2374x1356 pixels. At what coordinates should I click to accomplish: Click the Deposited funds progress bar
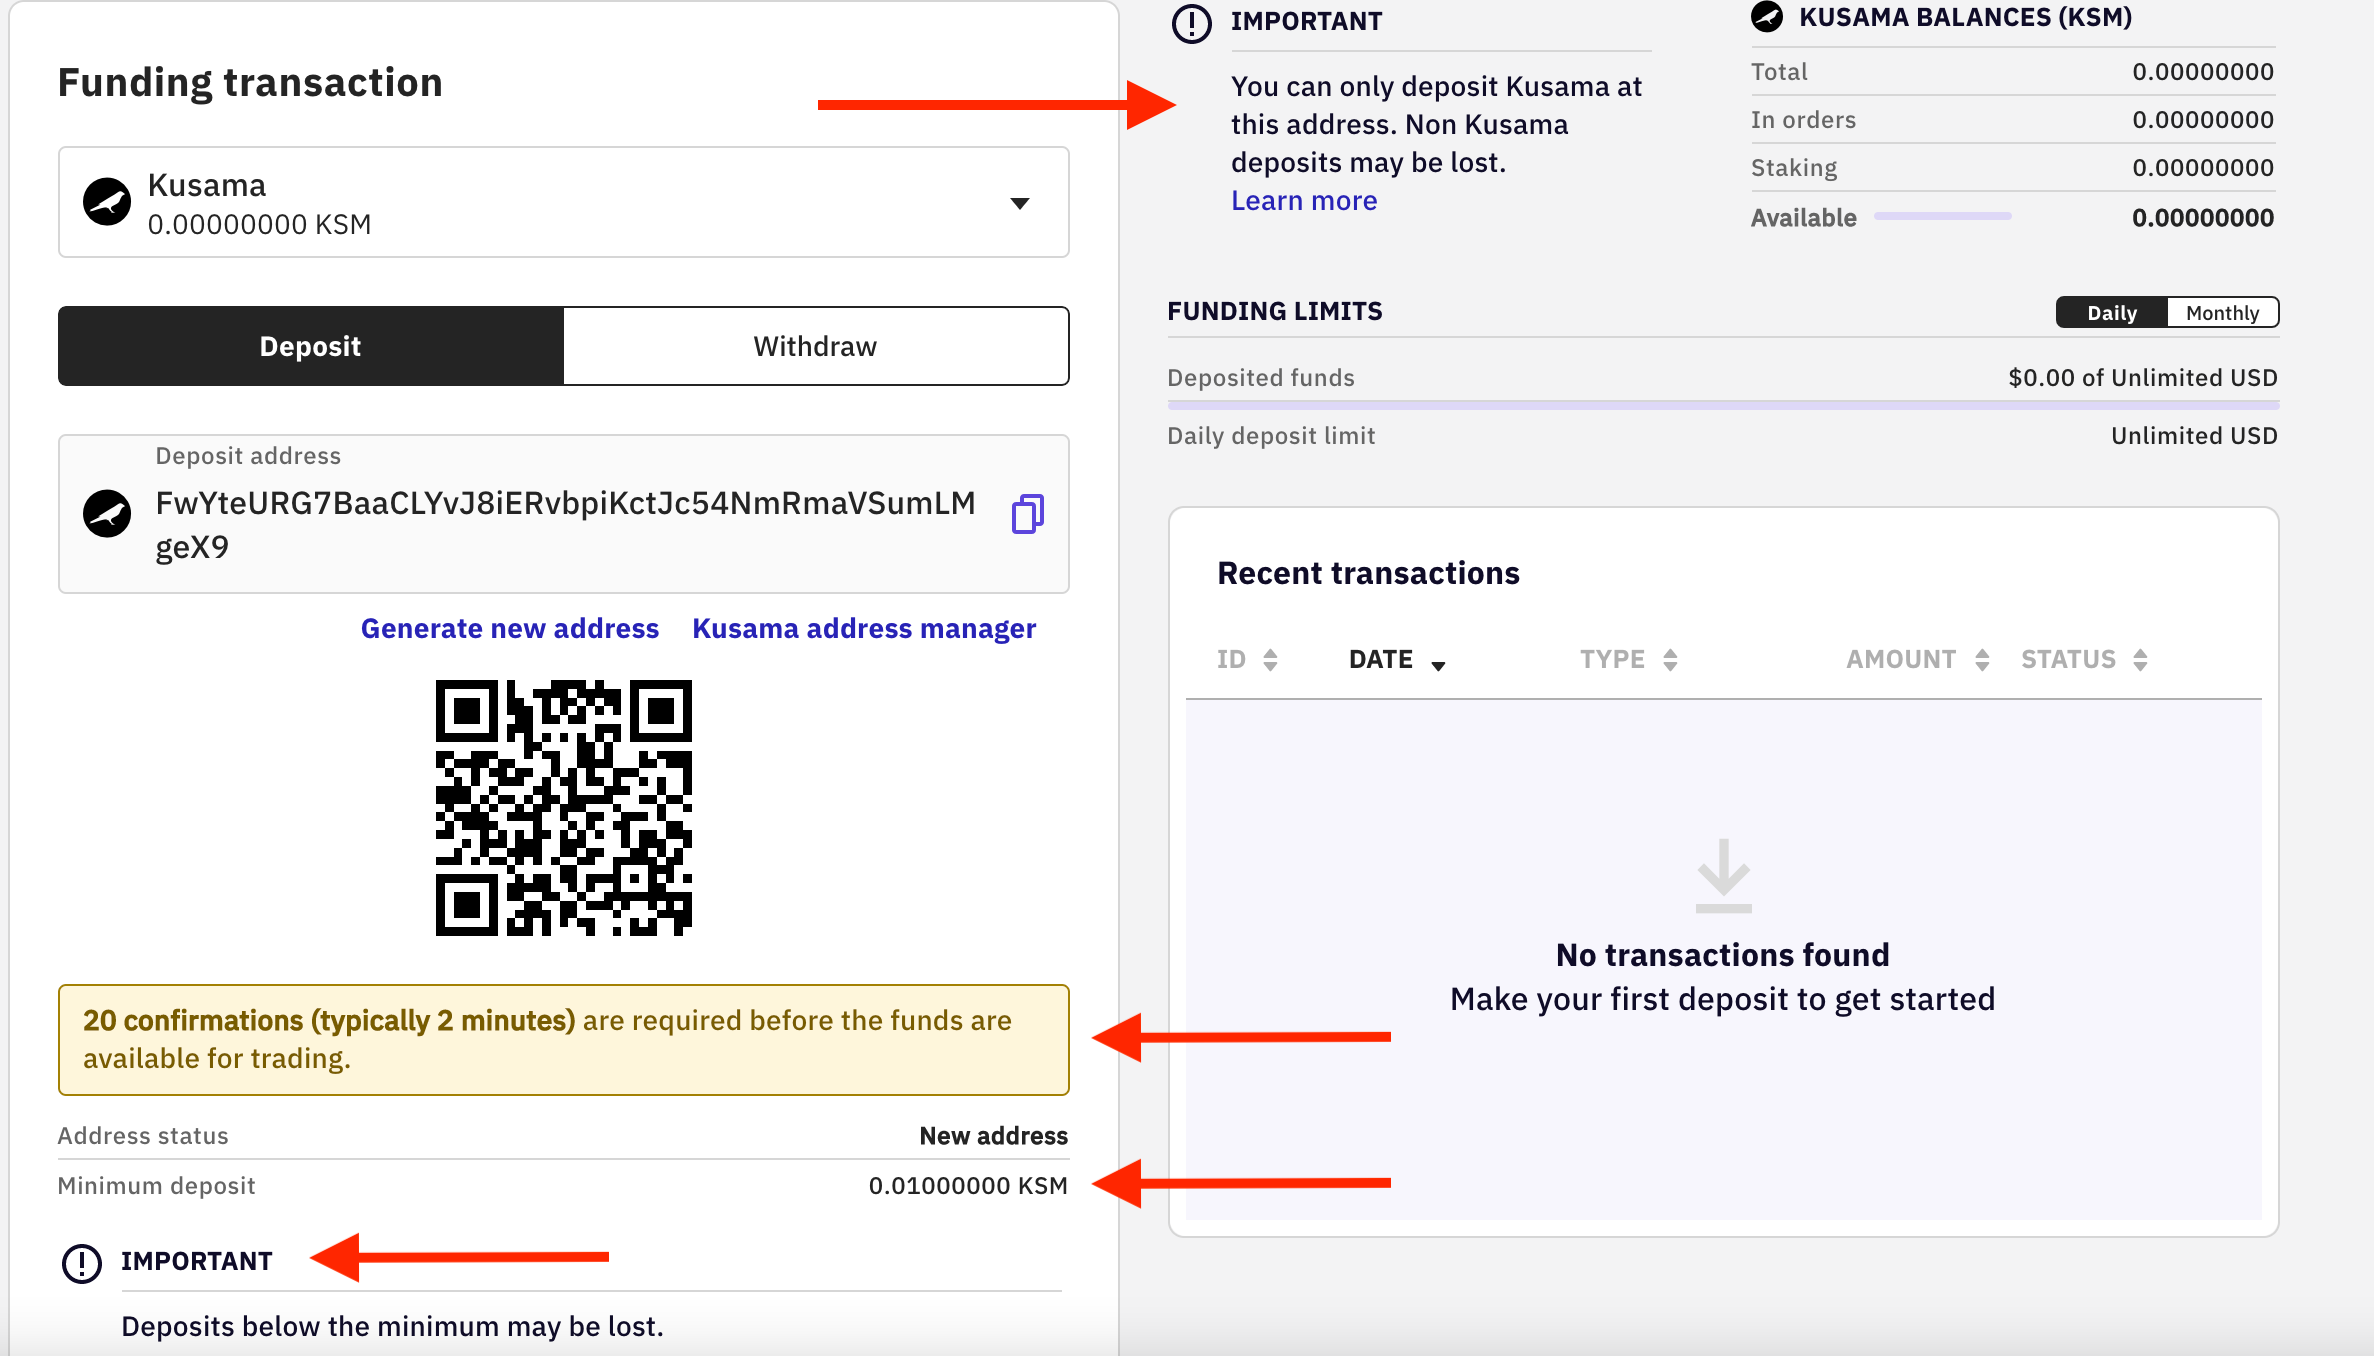[1723, 405]
